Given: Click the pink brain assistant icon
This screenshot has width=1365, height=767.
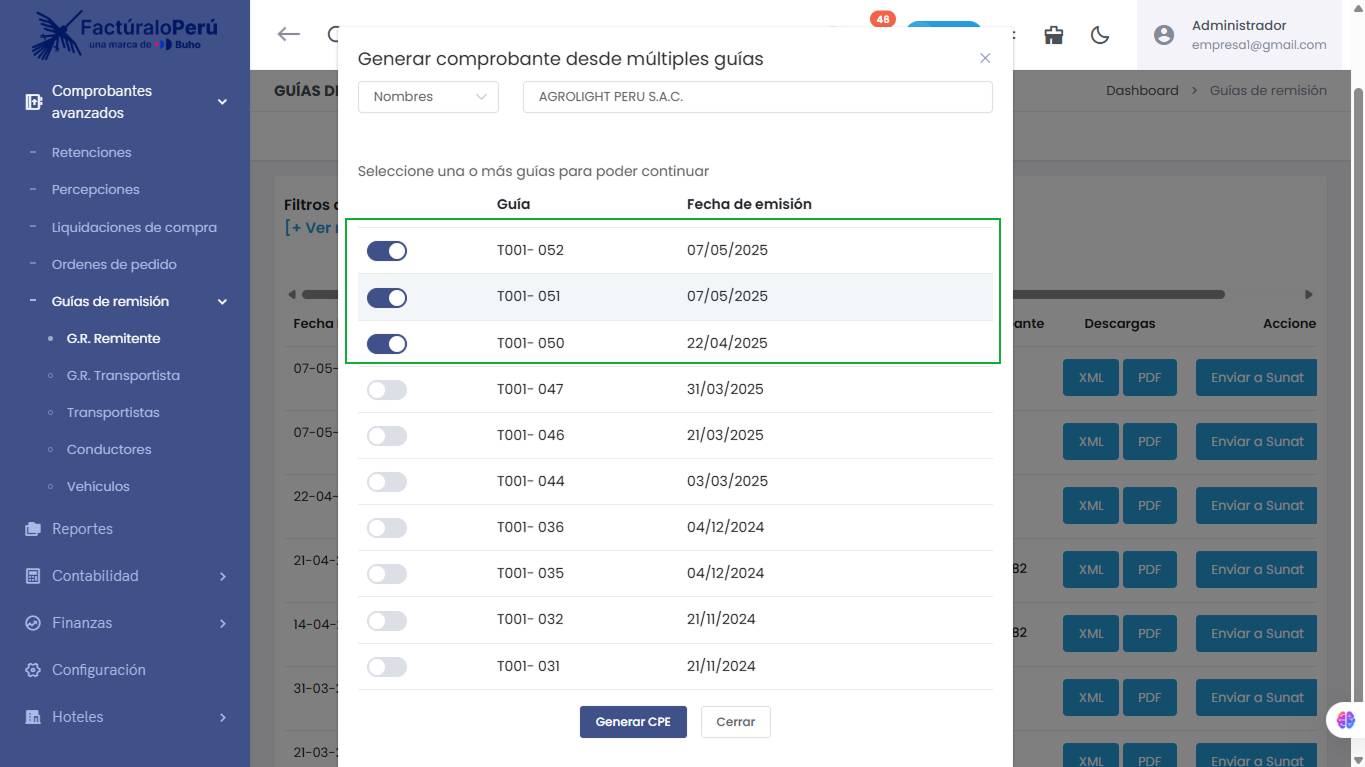Looking at the screenshot, I should point(1345,719).
